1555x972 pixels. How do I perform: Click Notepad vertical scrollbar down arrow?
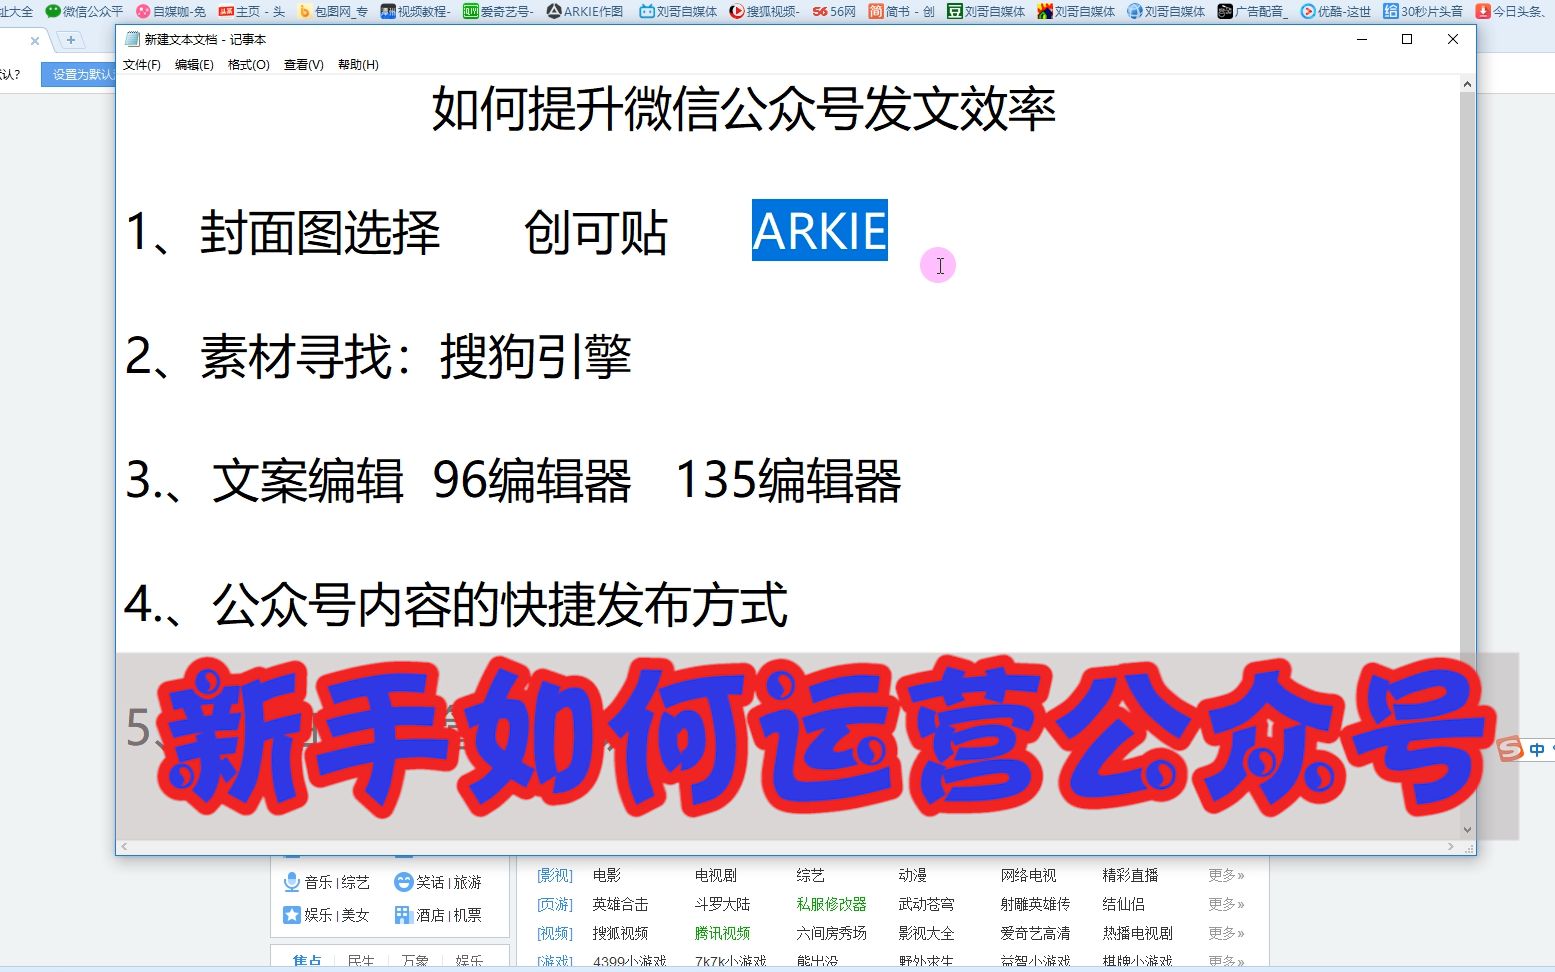(x=1467, y=830)
